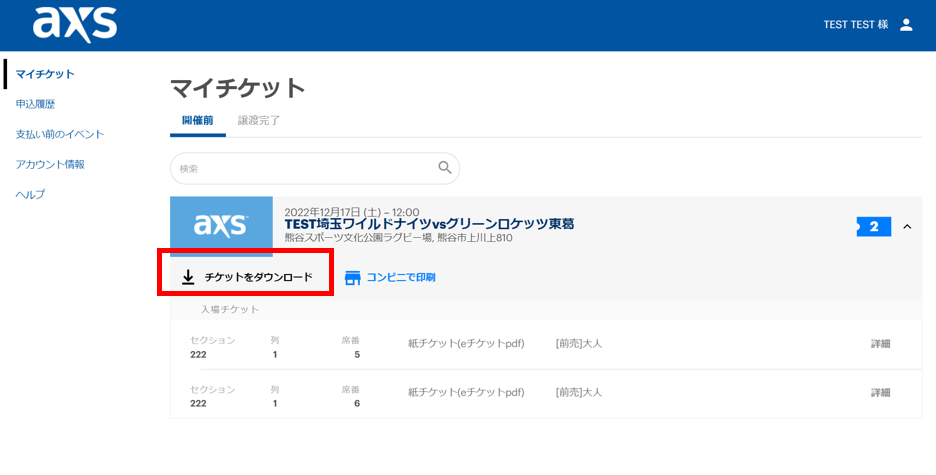Open アカウント情報 in the sidebar

(x=50, y=164)
